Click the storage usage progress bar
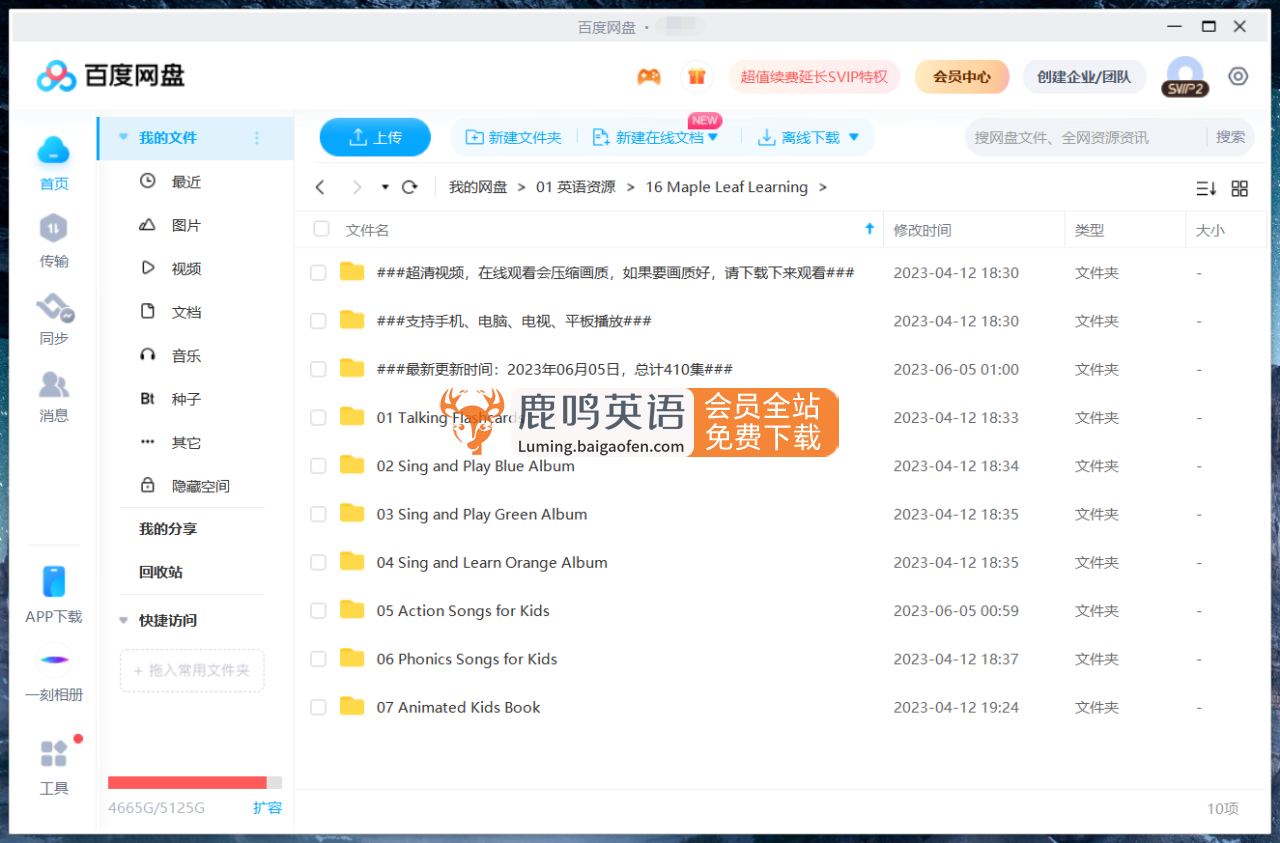 195,782
